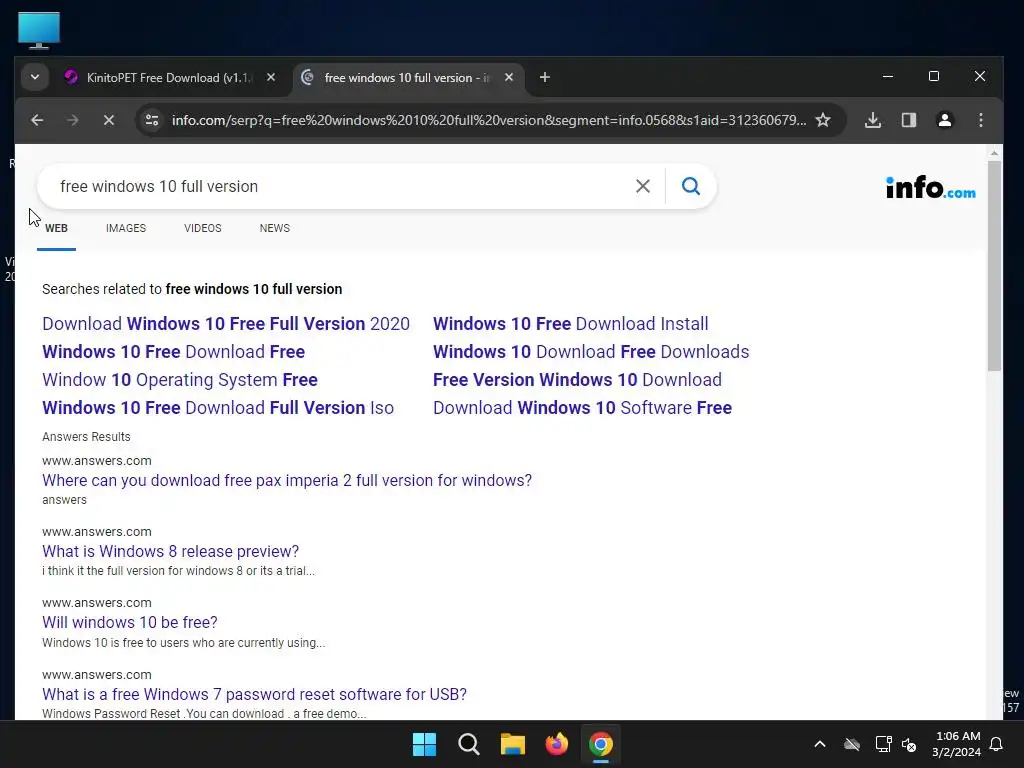
Task: Clear the search query with the X
Action: tap(643, 186)
